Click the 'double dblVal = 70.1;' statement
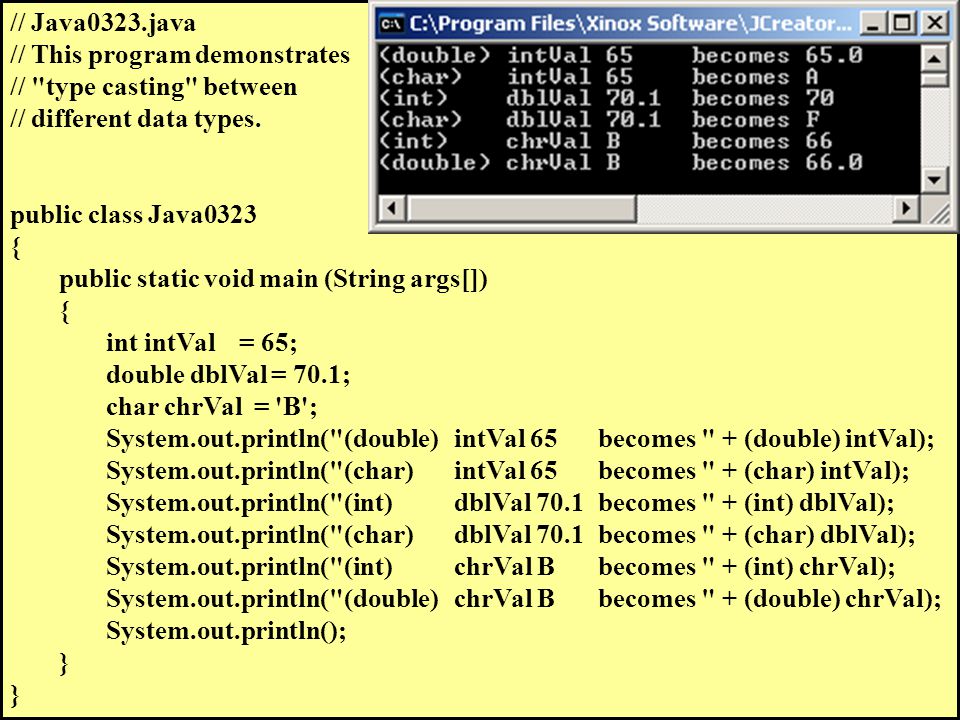 pyautogui.click(x=228, y=374)
